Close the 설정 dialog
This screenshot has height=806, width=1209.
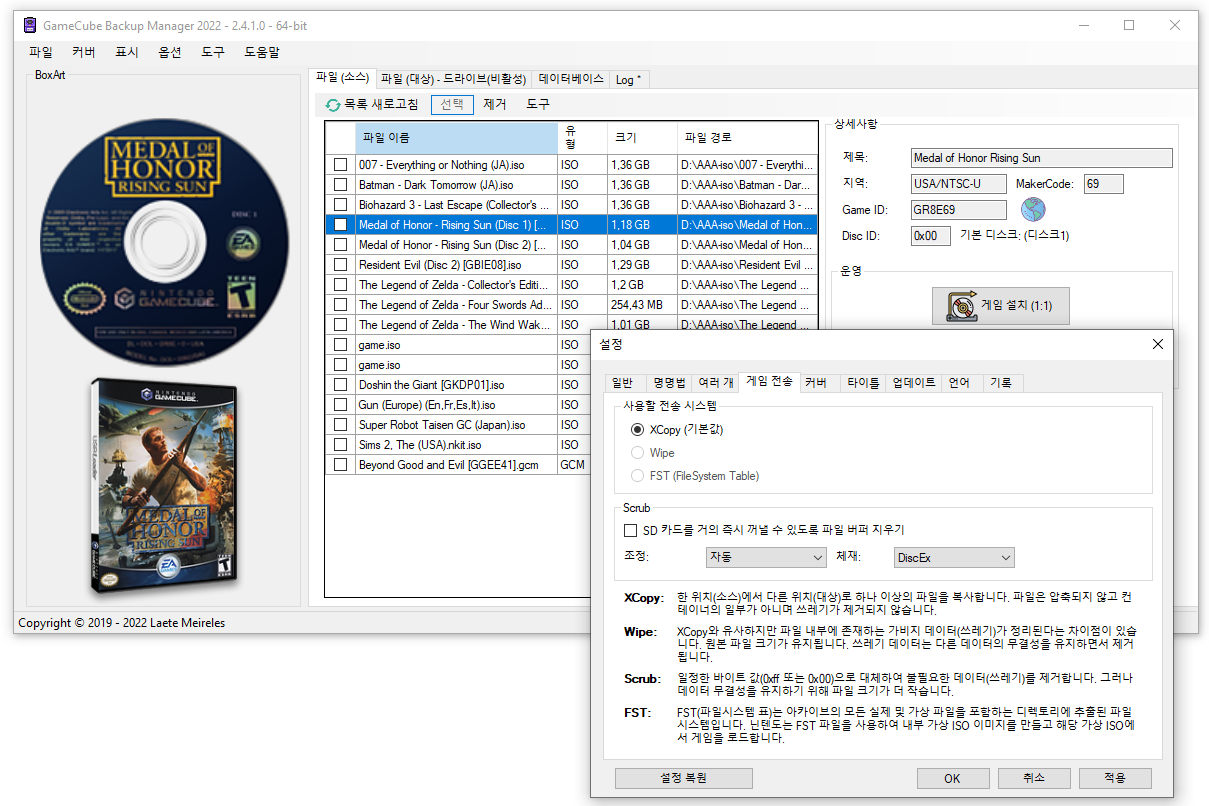[1158, 344]
